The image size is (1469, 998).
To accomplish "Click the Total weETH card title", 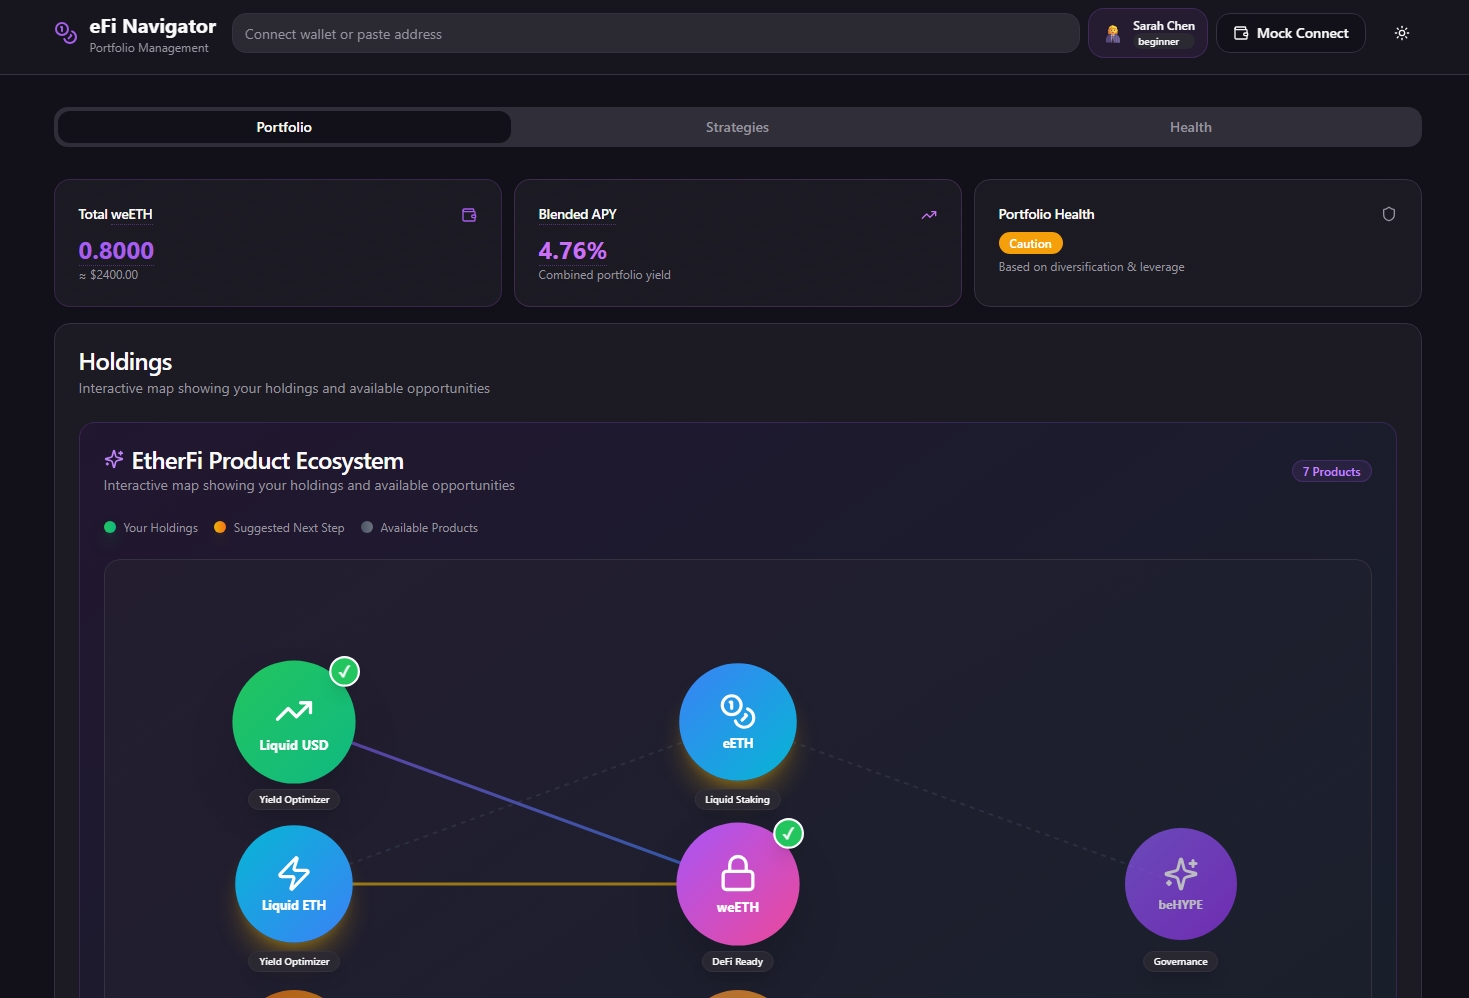I will click(x=115, y=214).
